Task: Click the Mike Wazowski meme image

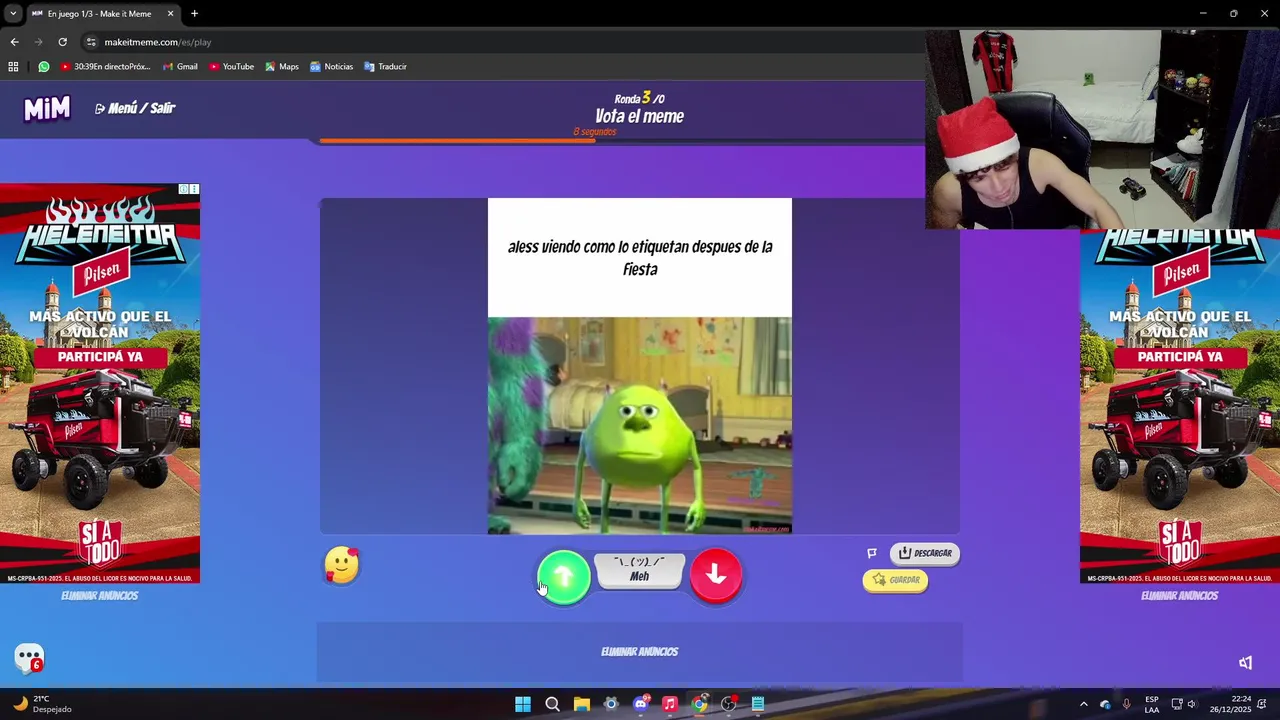Action: 640,426
